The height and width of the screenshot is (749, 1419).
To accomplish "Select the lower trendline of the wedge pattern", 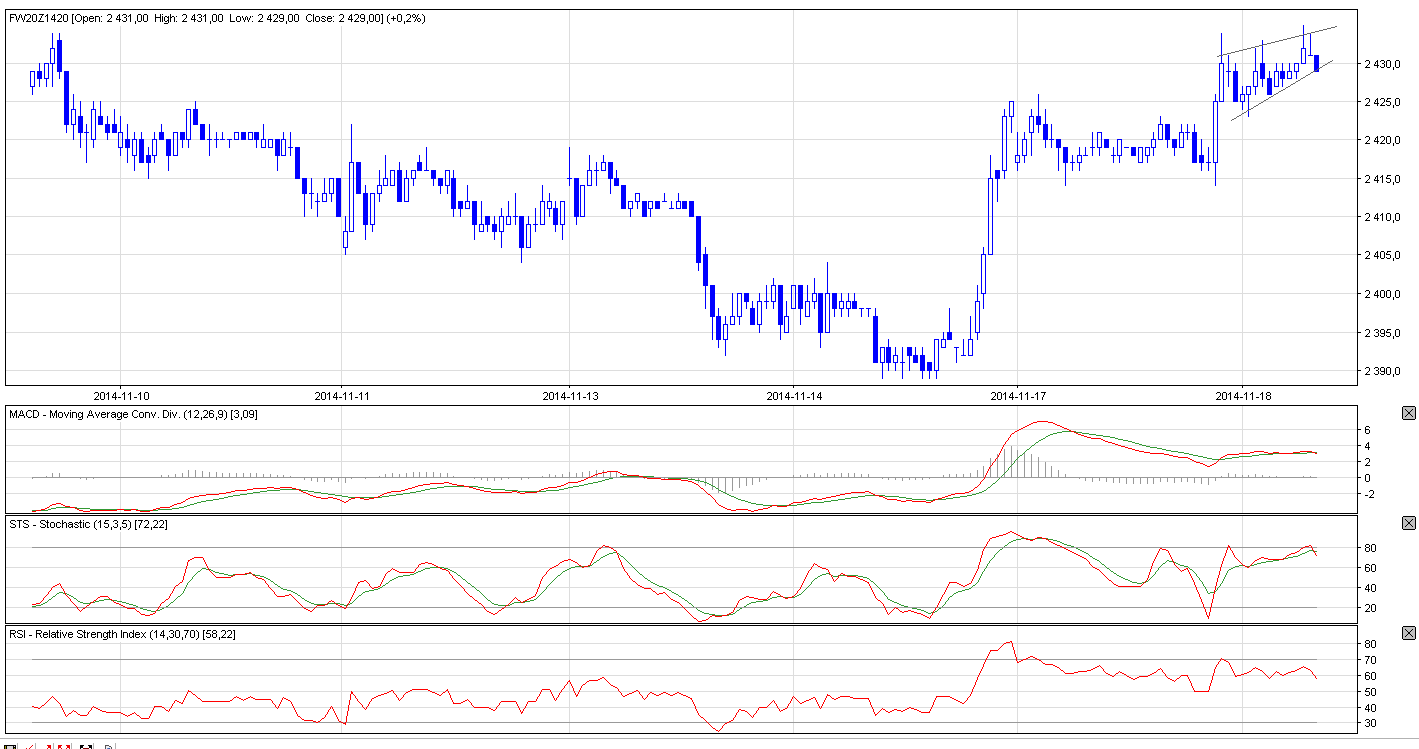I will click(1280, 92).
